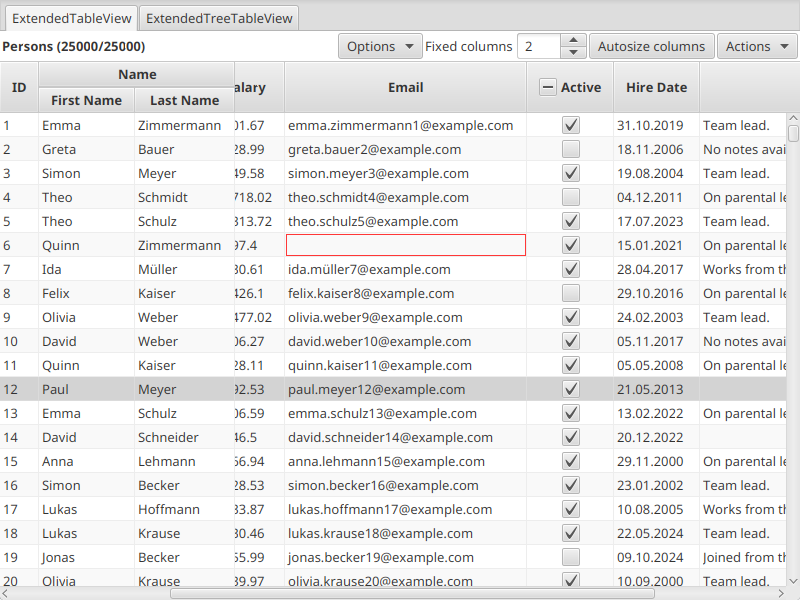The width and height of the screenshot is (800, 600).
Task: Select the ExtendedTableView tab
Action: point(71,18)
